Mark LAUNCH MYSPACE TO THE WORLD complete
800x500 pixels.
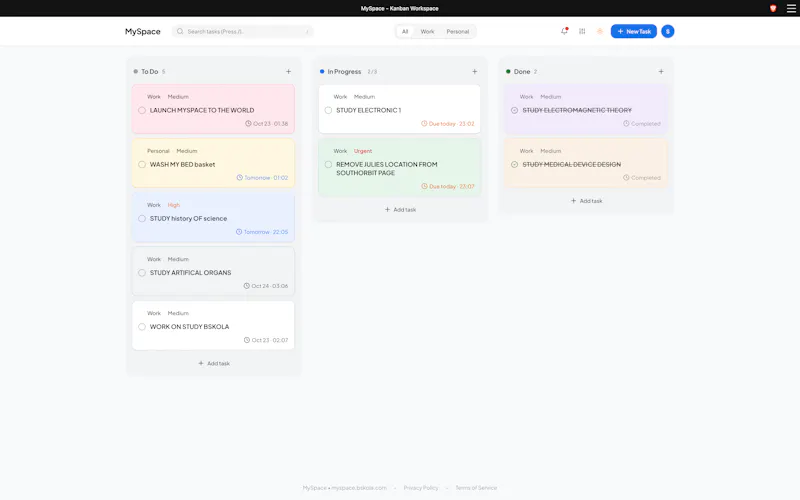(142, 110)
